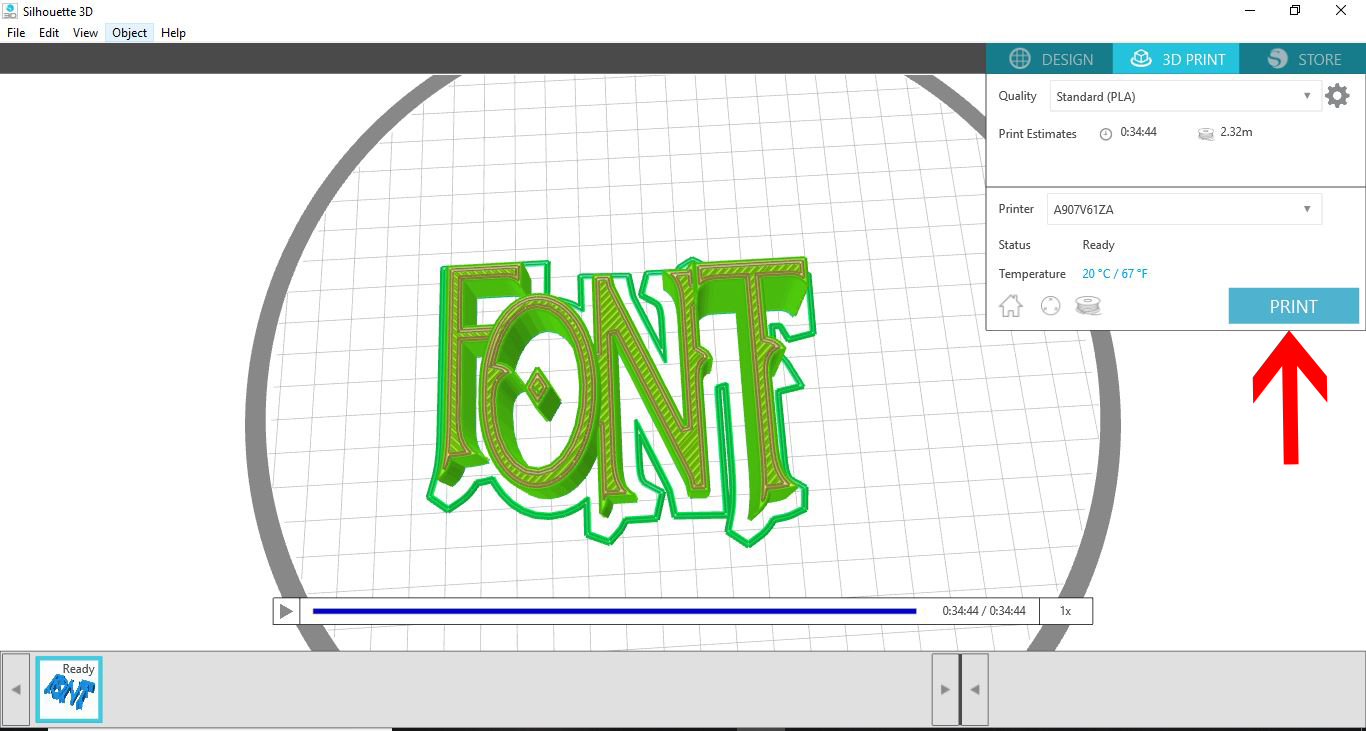1366x731 pixels.
Task: Click the simulation time 0:34:44 / 0:34:44
Action: point(984,611)
